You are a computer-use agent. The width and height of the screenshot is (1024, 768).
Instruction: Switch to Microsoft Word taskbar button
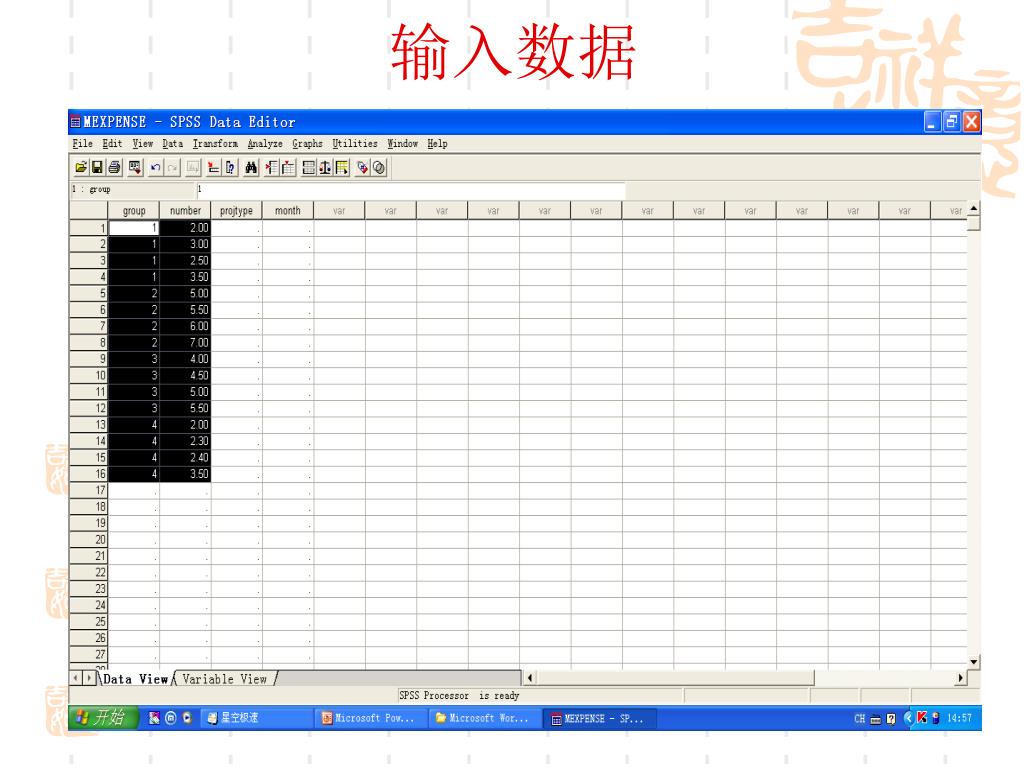tap(483, 718)
